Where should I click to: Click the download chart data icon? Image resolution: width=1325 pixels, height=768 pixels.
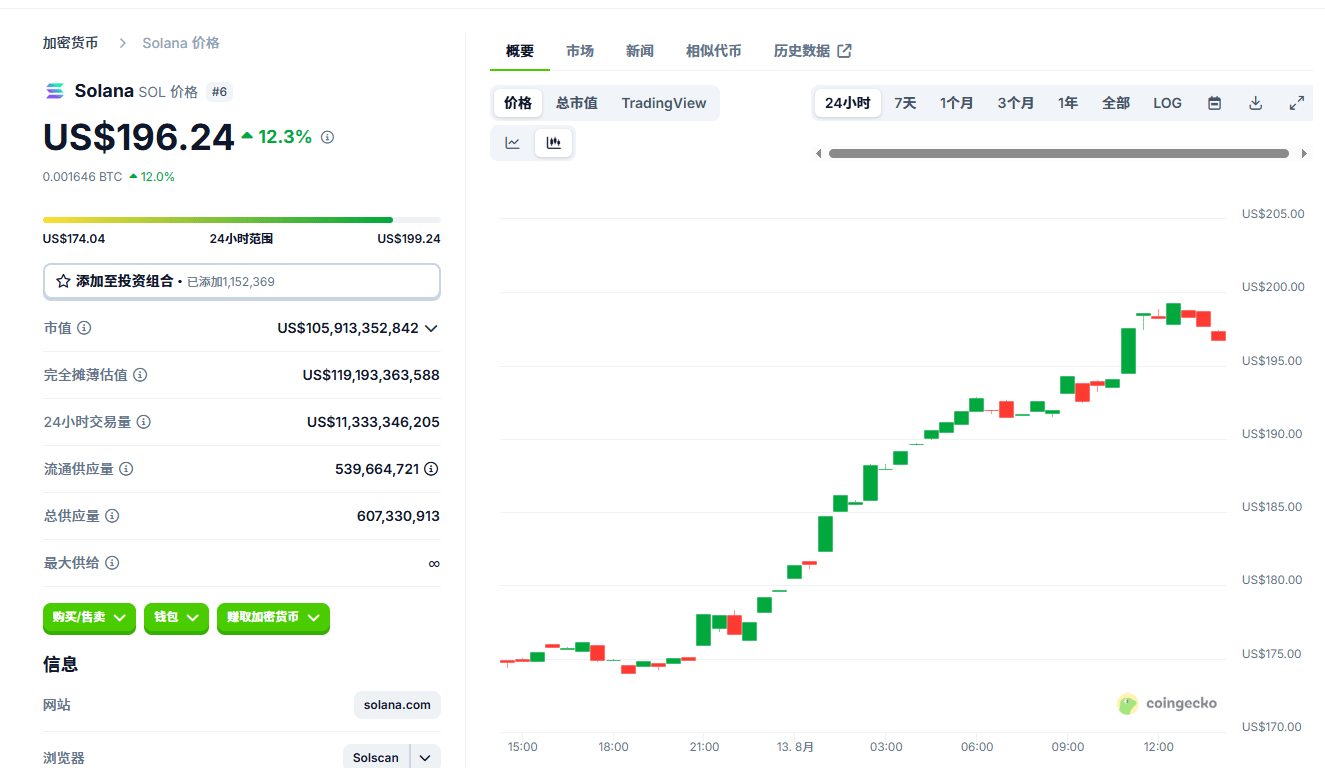(x=1256, y=103)
